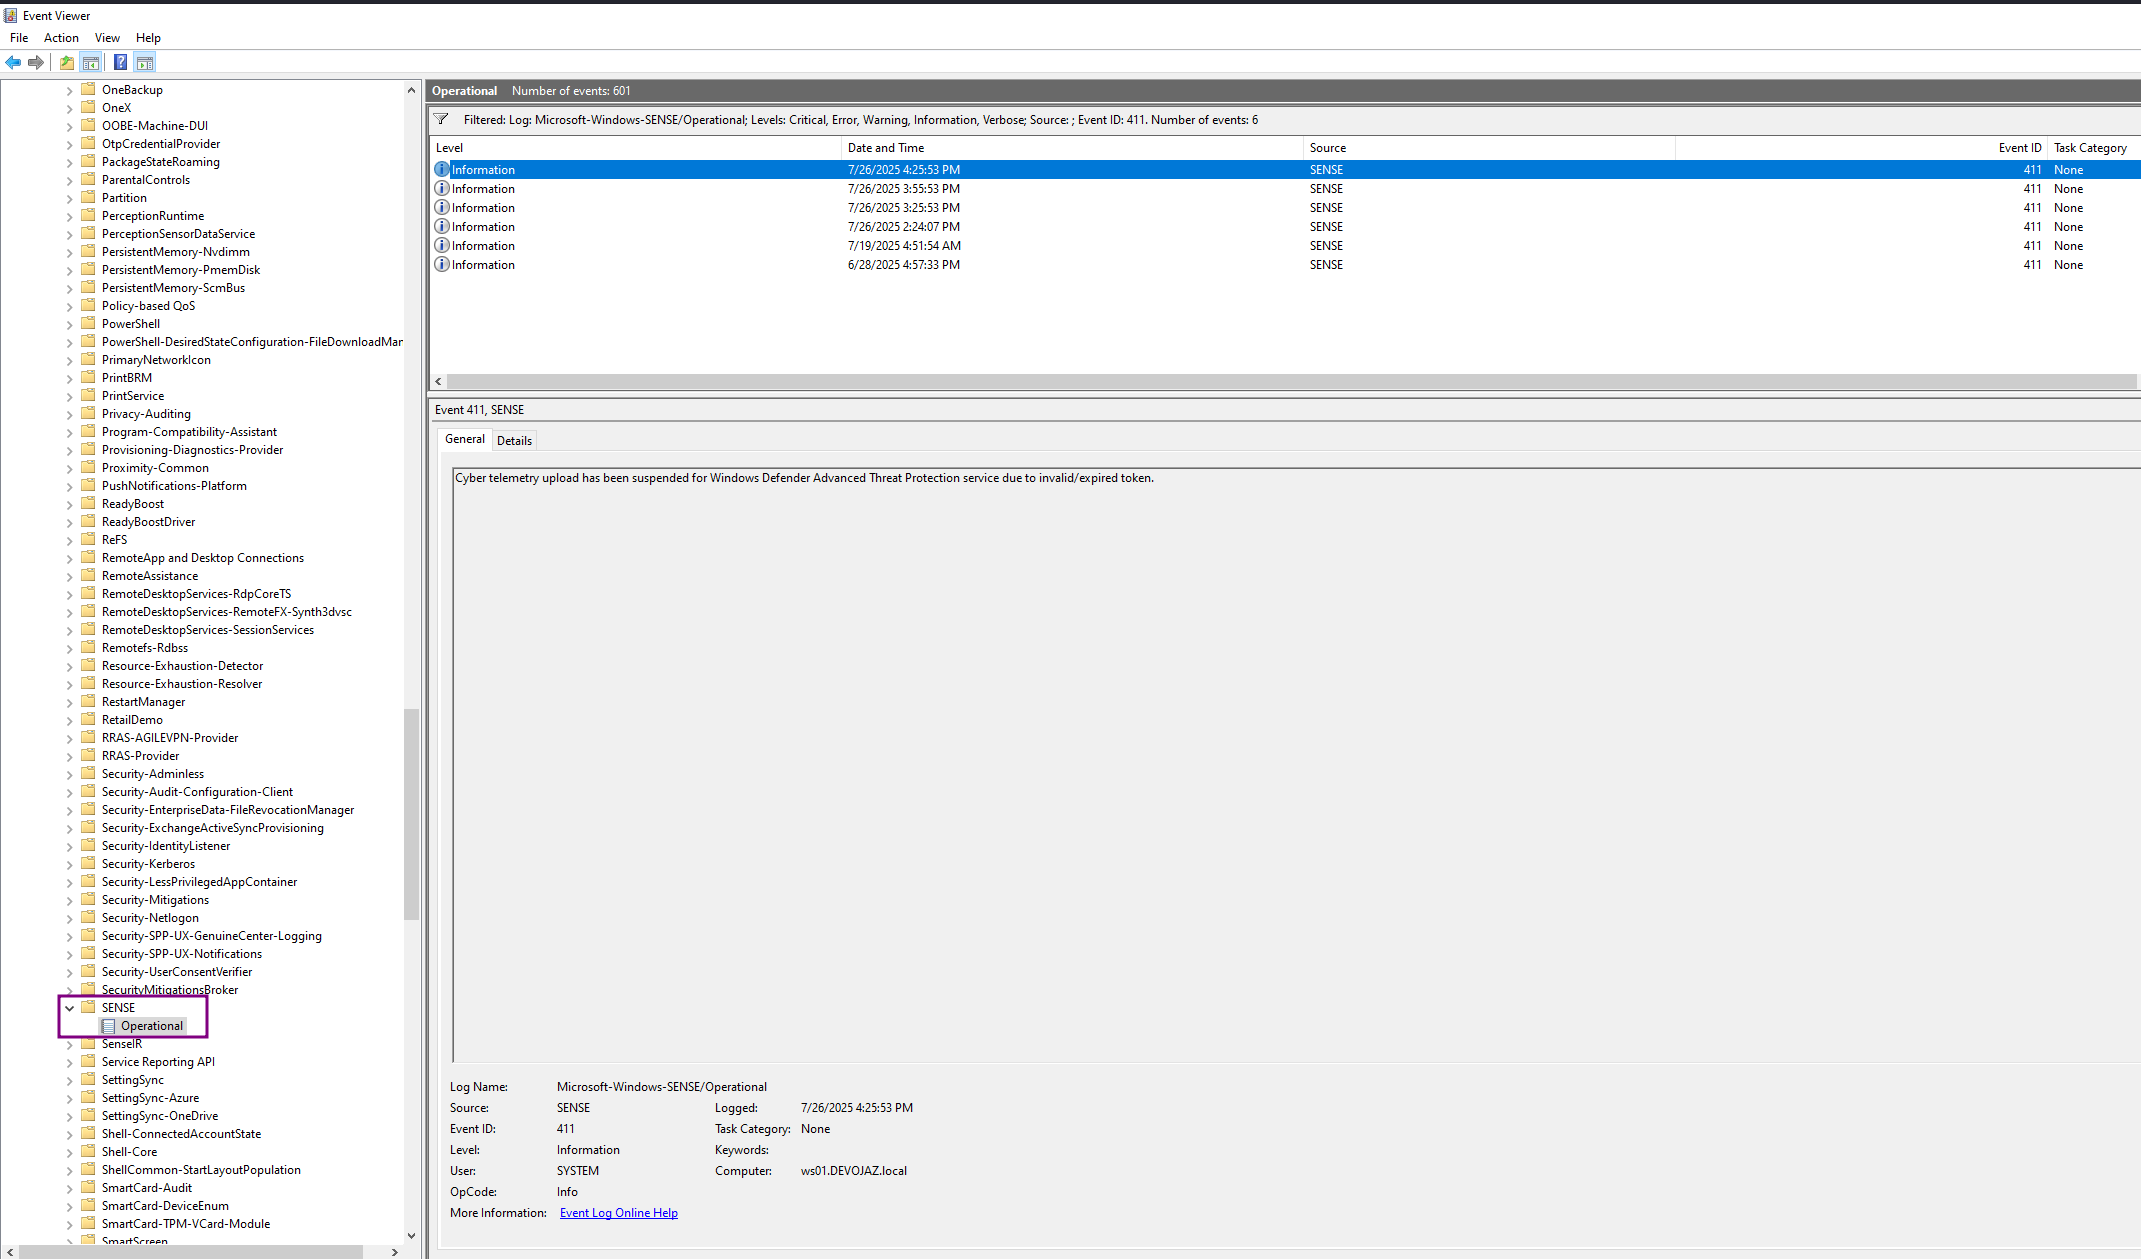2141x1259 pixels.
Task: Click the tree pane scroll-down arrow
Action: (411, 1236)
